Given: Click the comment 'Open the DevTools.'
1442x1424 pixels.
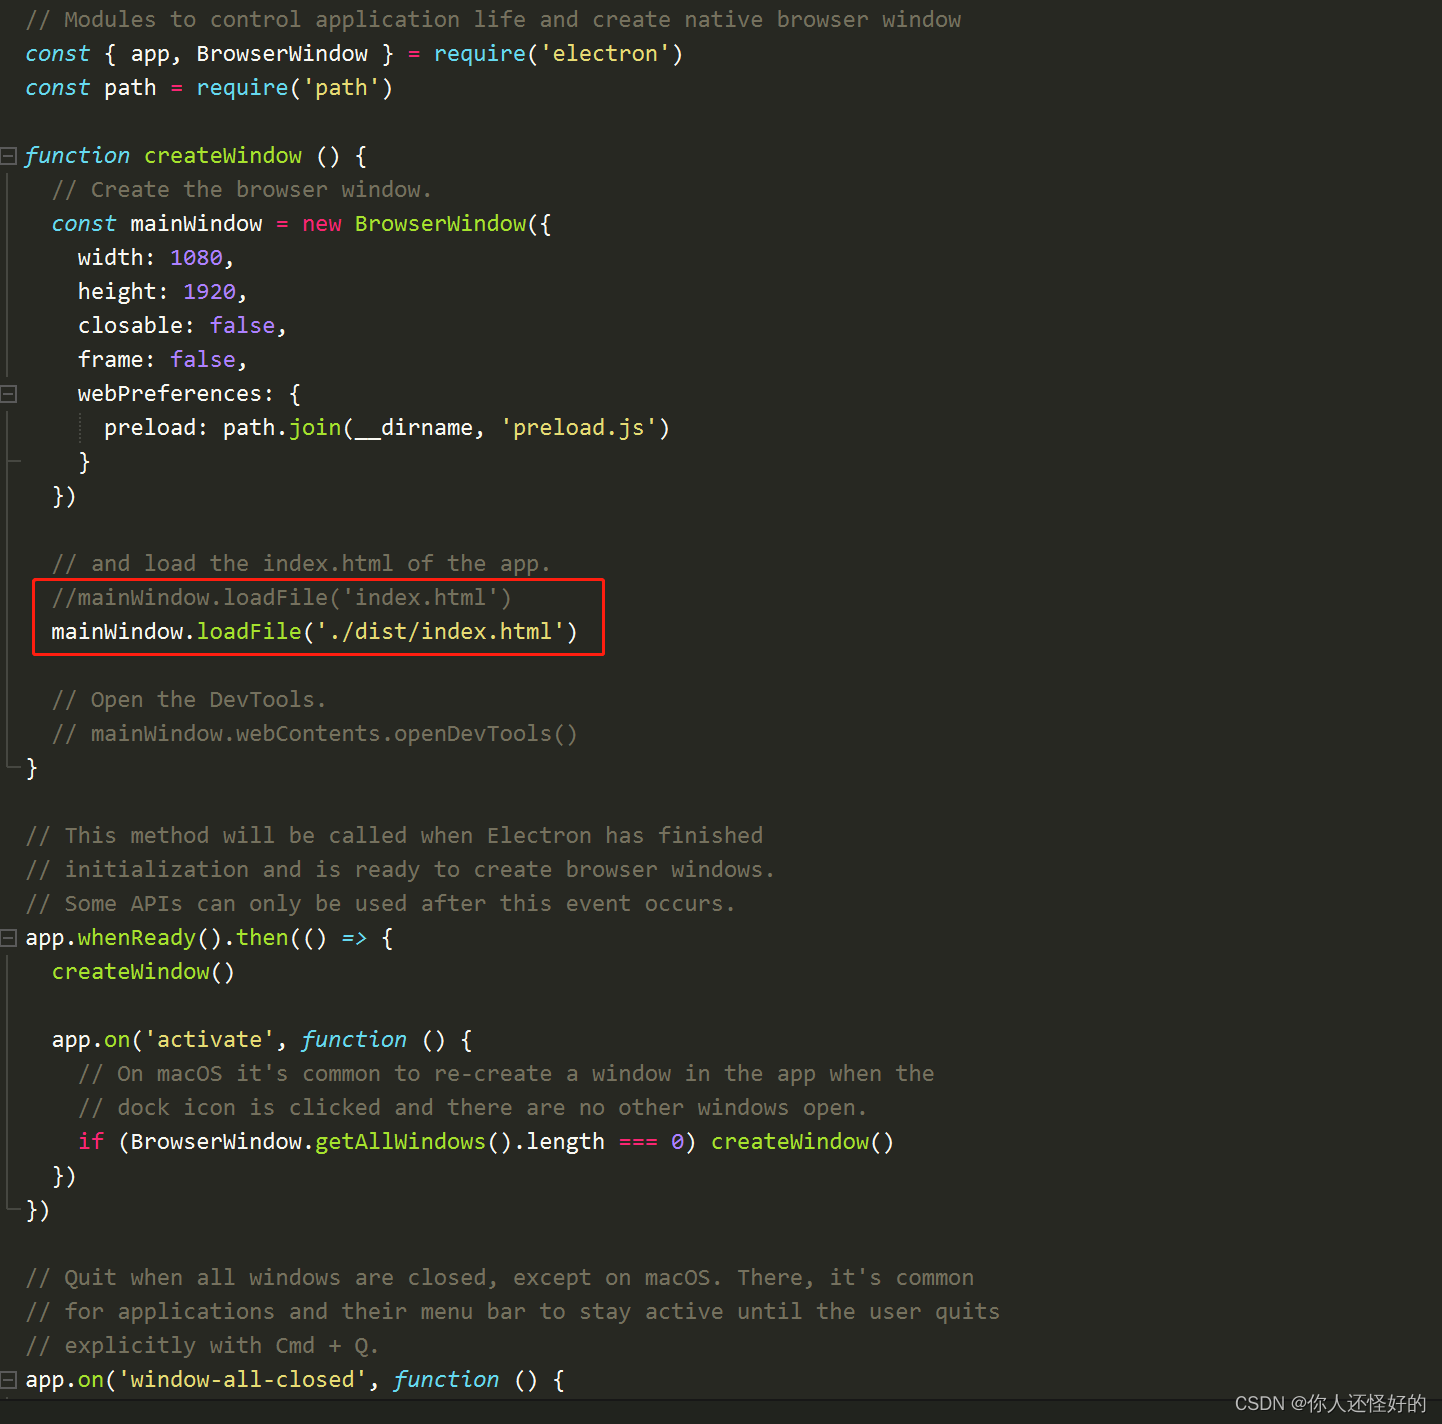Looking at the screenshot, I should [189, 700].
